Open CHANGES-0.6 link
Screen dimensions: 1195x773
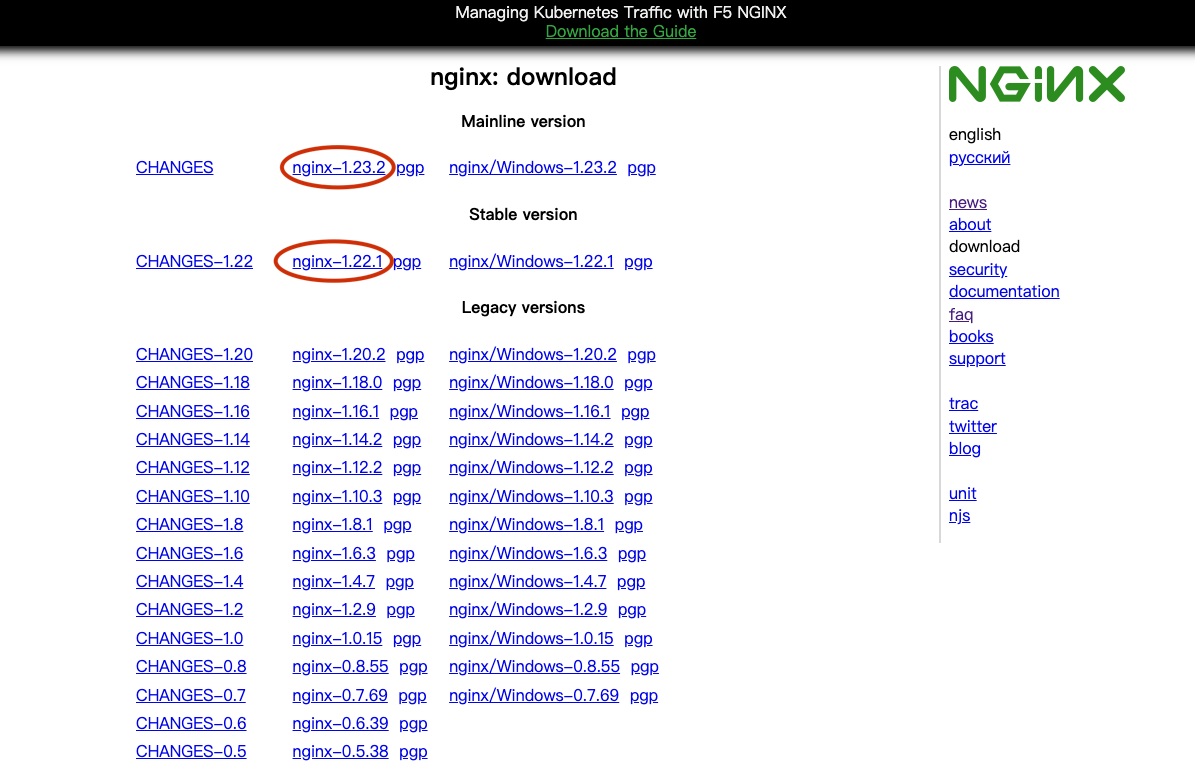(x=191, y=723)
